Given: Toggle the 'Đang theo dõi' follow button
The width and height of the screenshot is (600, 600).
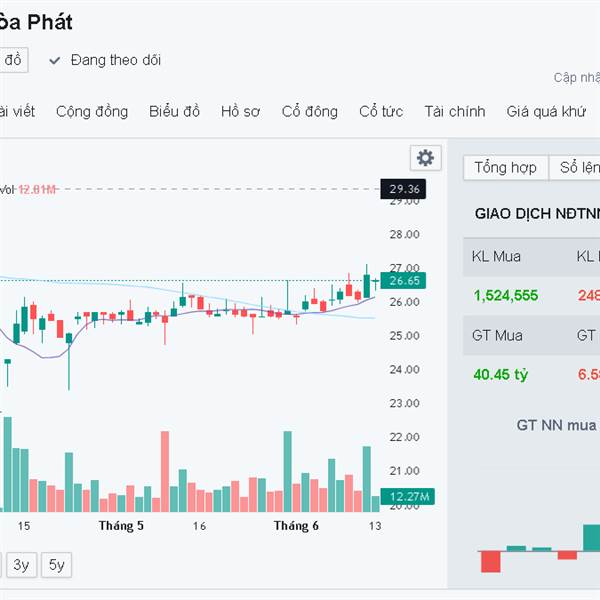Looking at the screenshot, I should [x=105, y=60].
